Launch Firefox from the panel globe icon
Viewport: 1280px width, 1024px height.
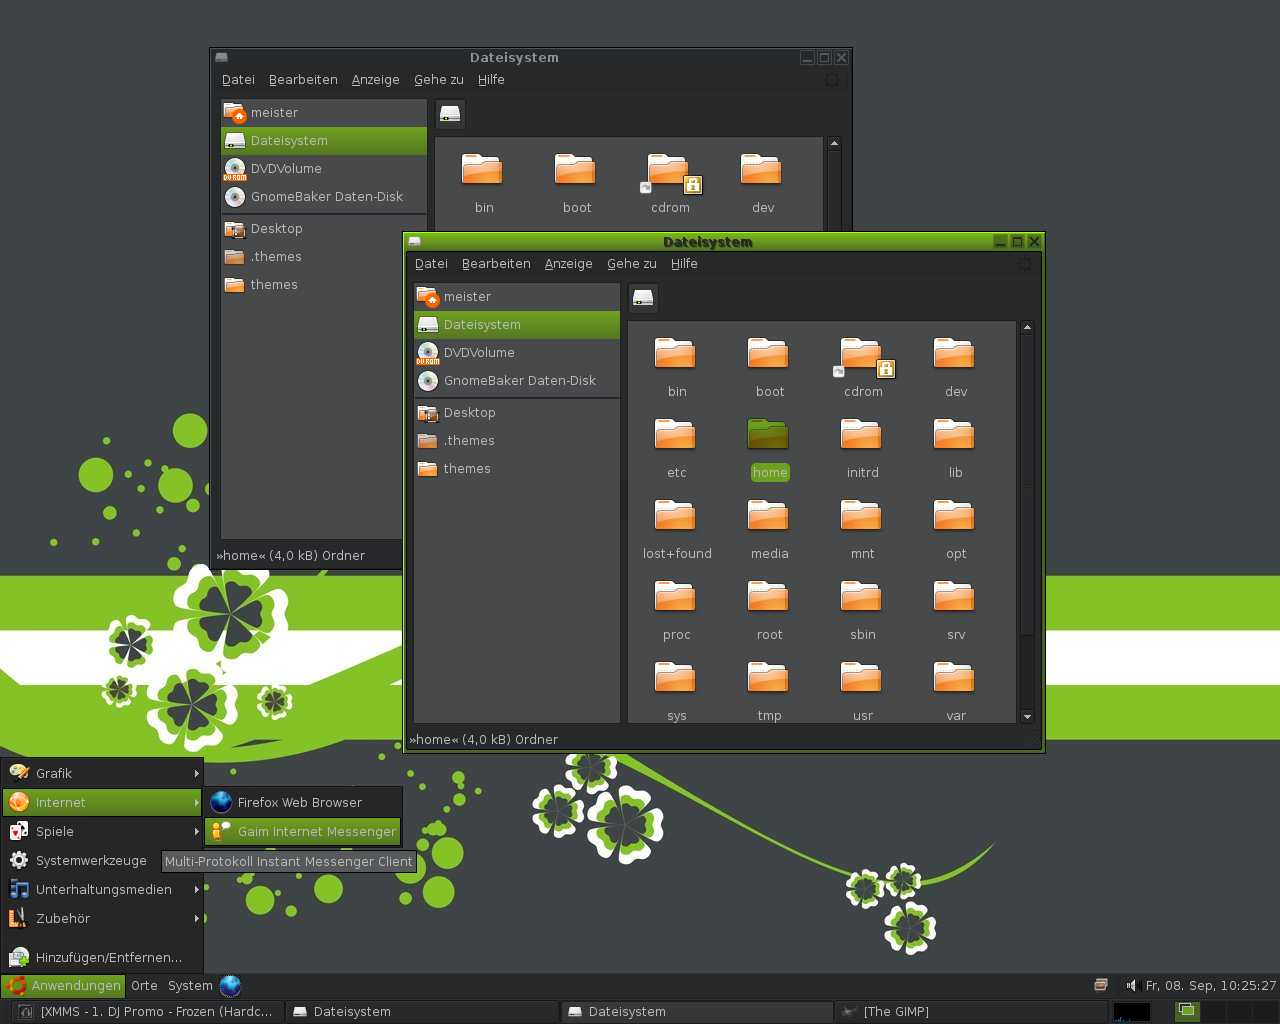click(230, 985)
